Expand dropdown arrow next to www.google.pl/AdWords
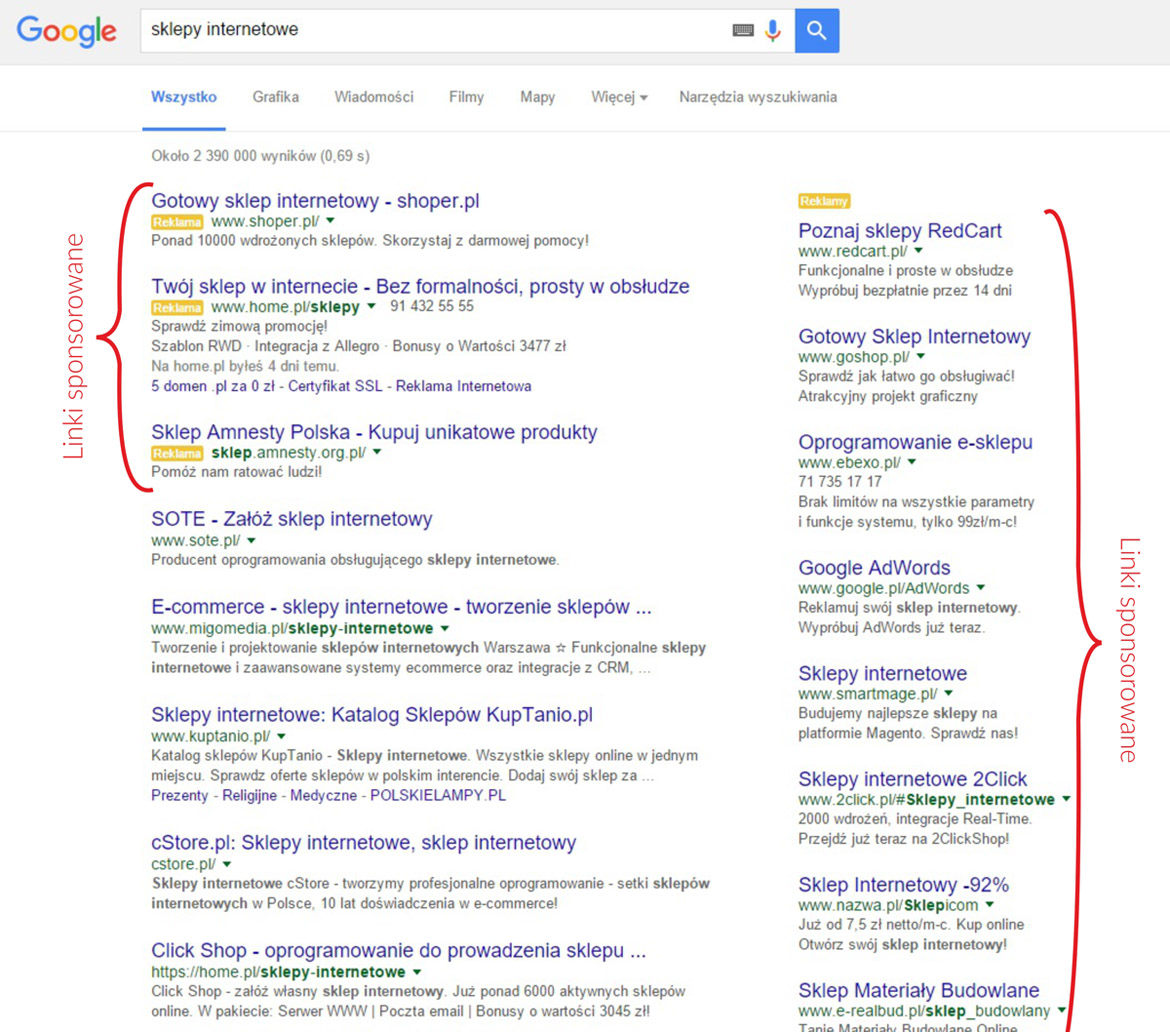The height and width of the screenshot is (1032, 1170). (980, 588)
